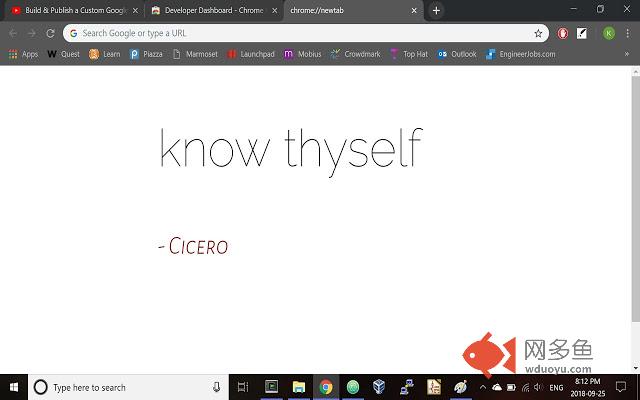640x400 pixels.
Task: Open the green K profile avatar
Action: tap(609, 33)
